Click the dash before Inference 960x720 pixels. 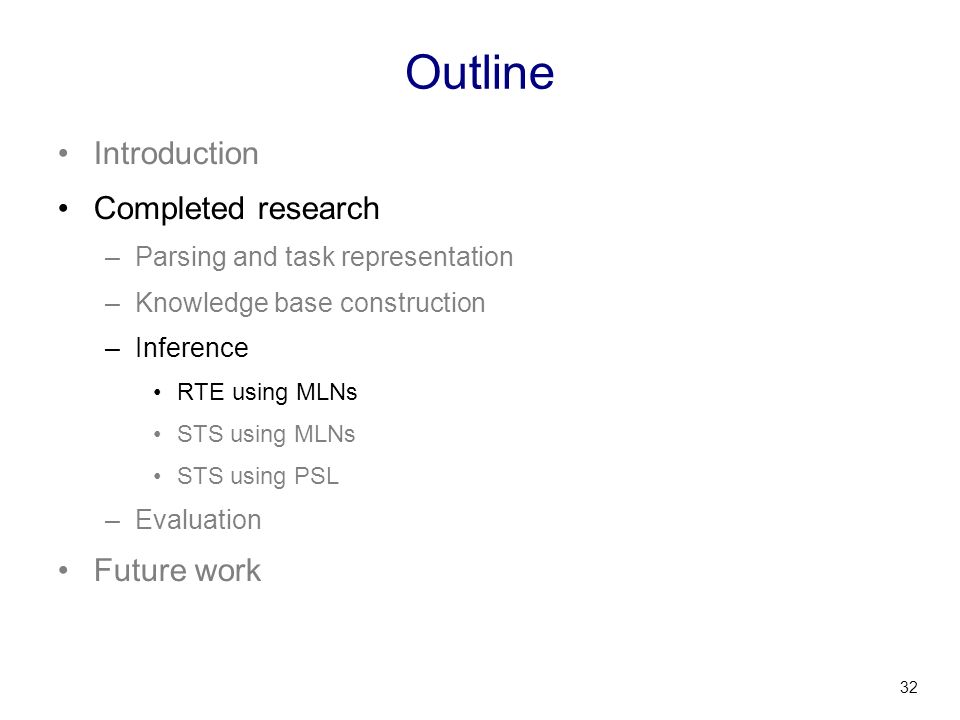click(x=112, y=350)
